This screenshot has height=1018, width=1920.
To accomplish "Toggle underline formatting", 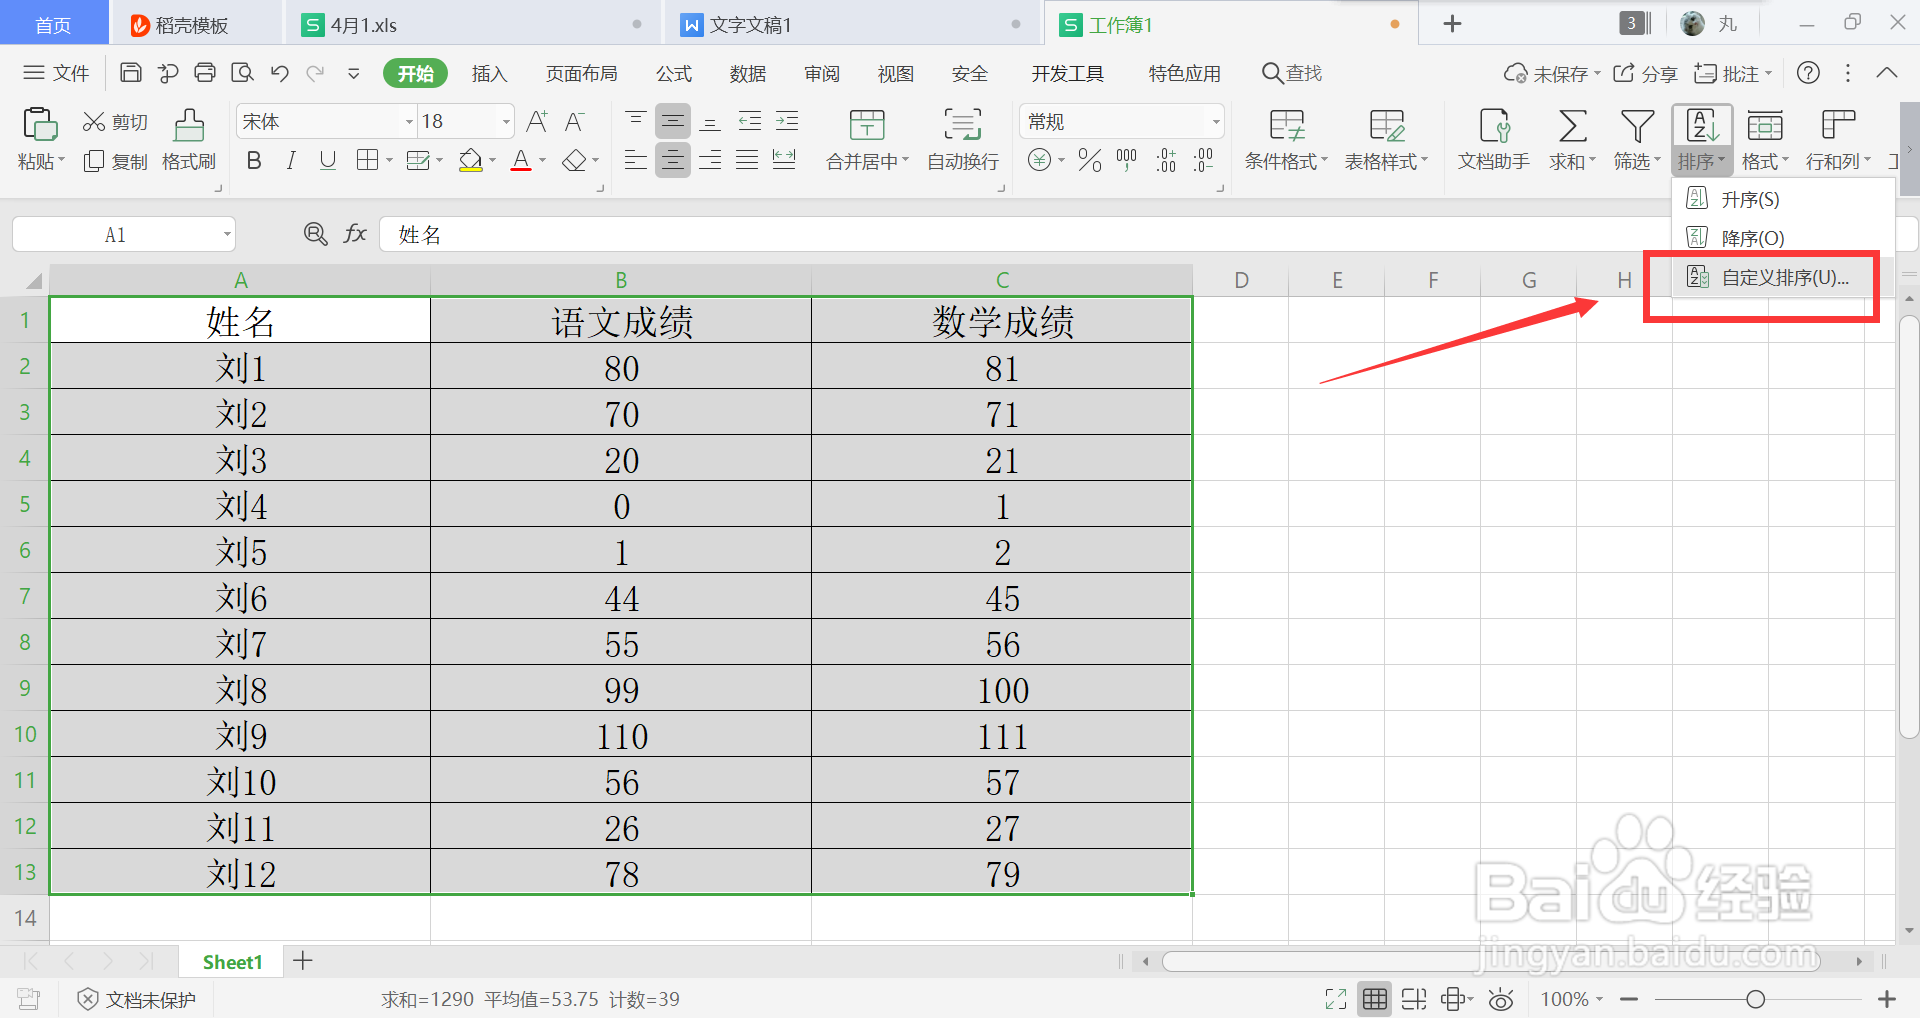I will coord(327,160).
